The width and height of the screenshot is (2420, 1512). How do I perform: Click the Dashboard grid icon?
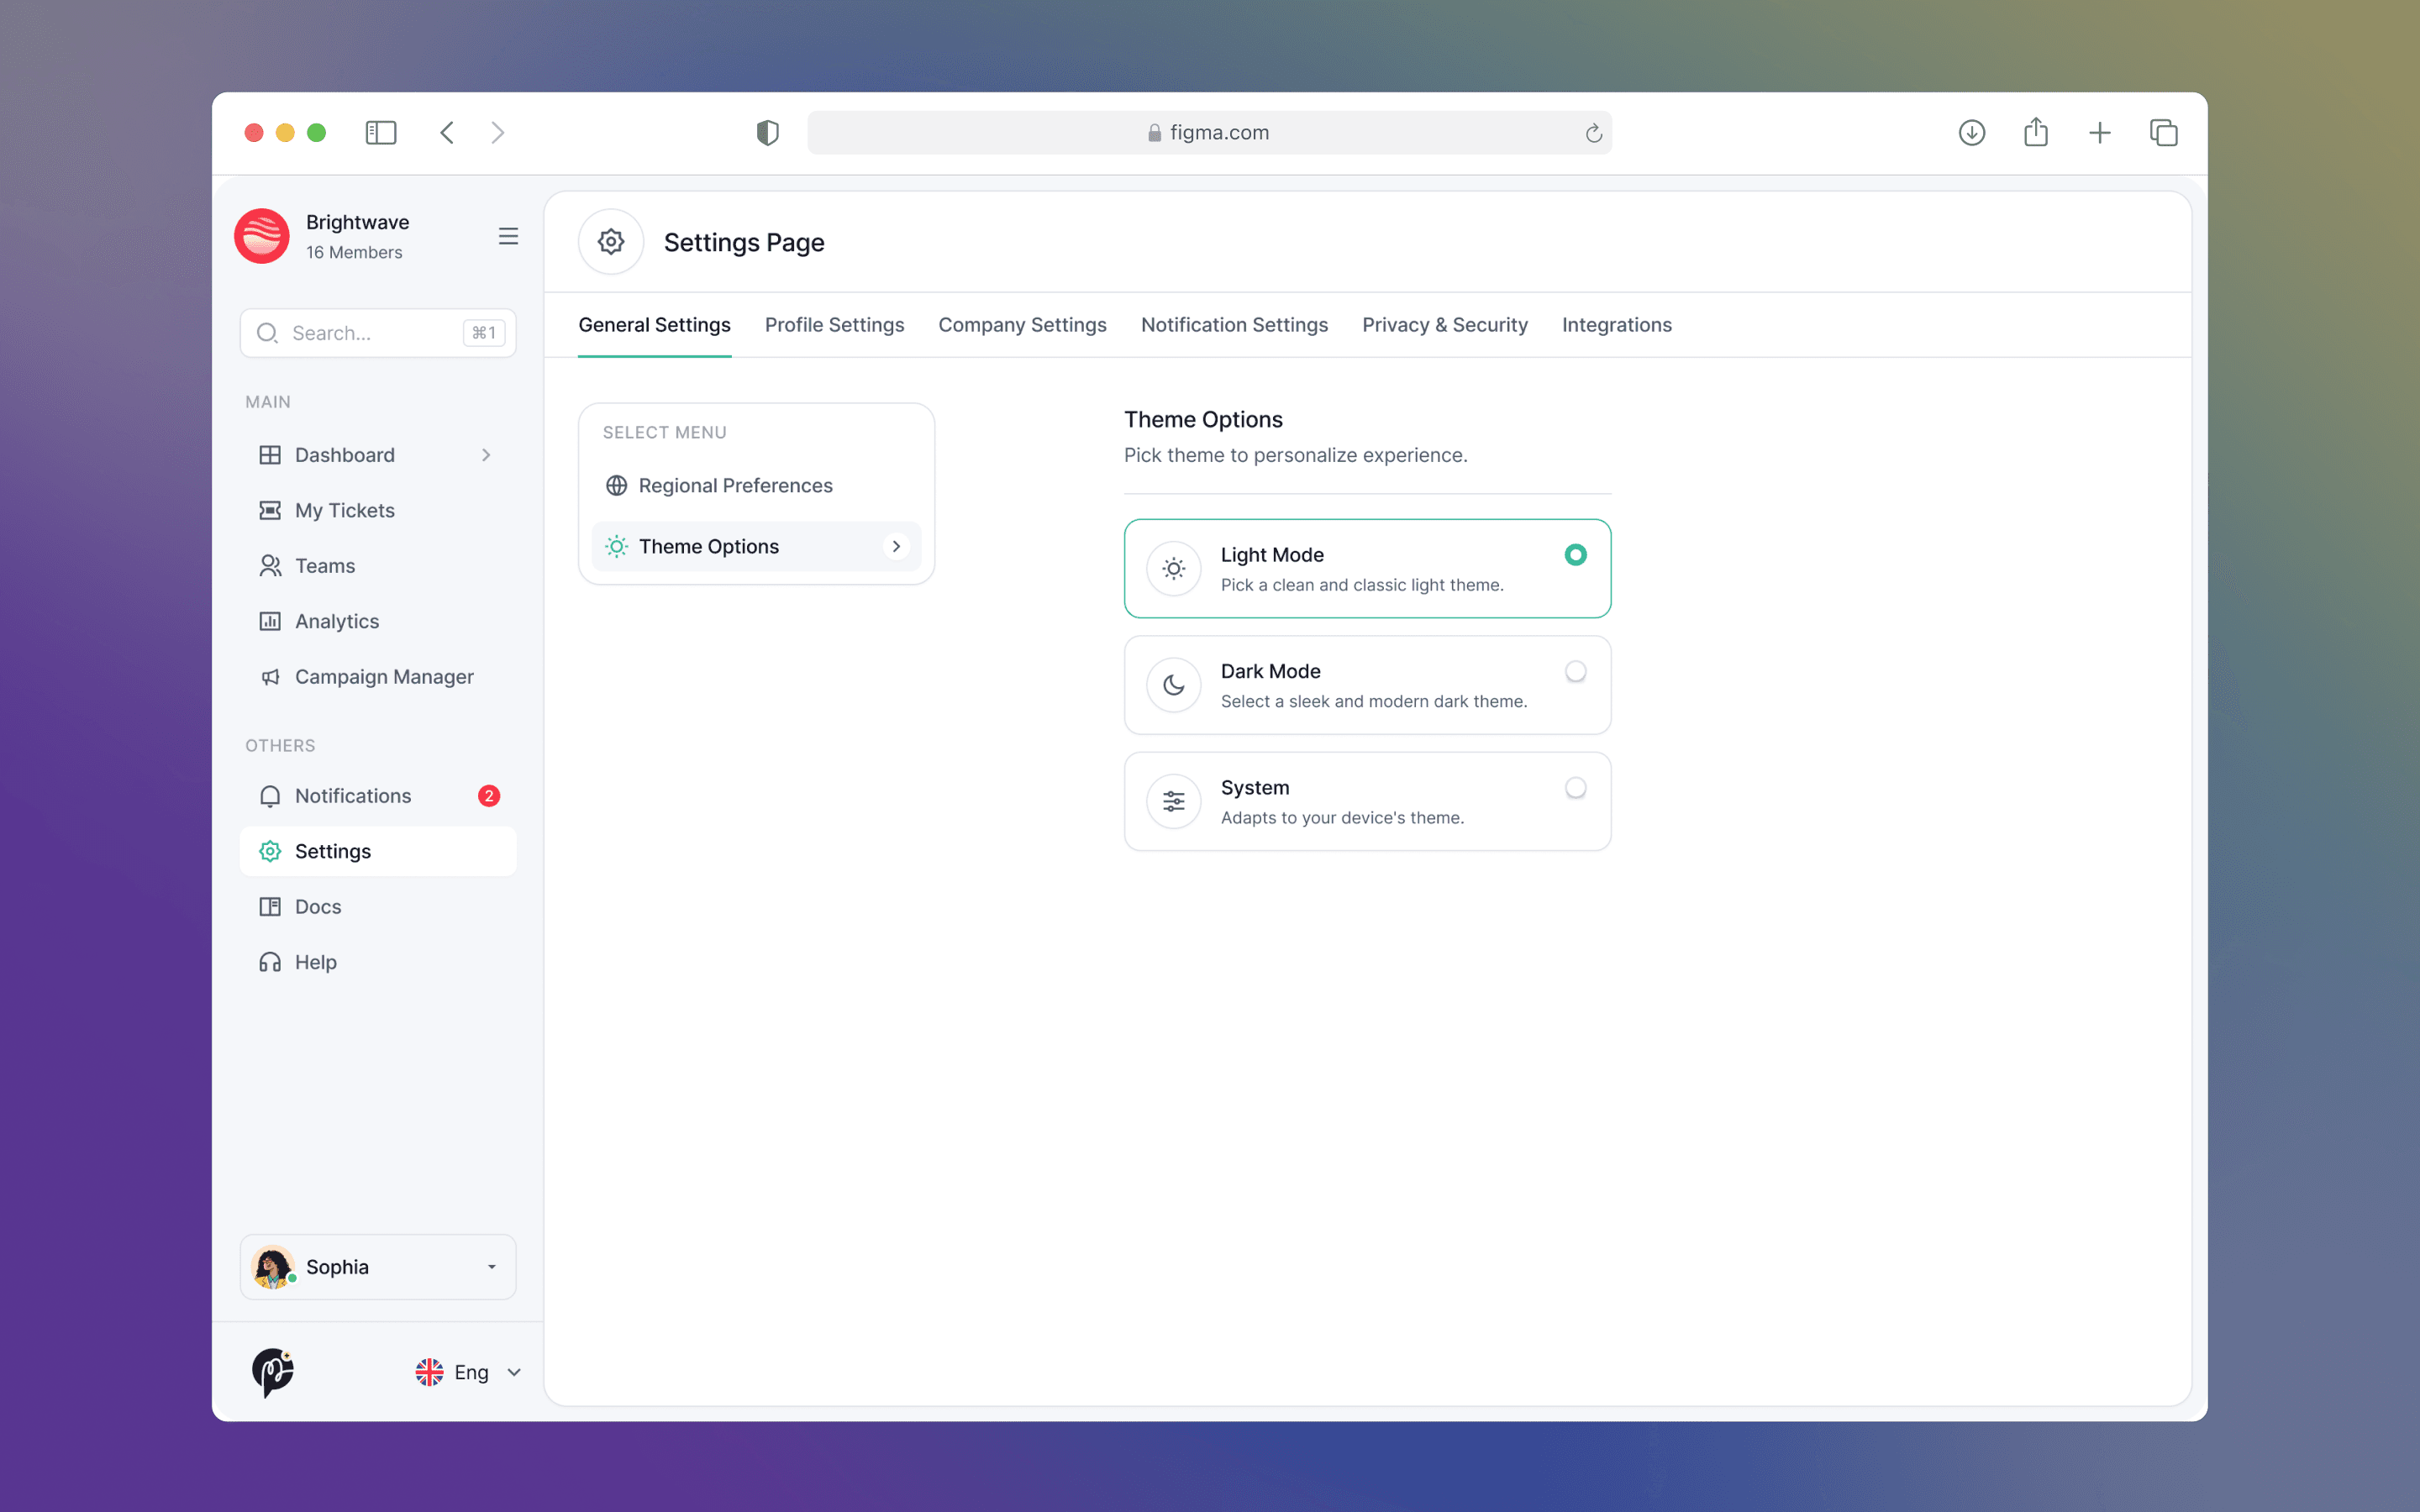tap(270, 455)
